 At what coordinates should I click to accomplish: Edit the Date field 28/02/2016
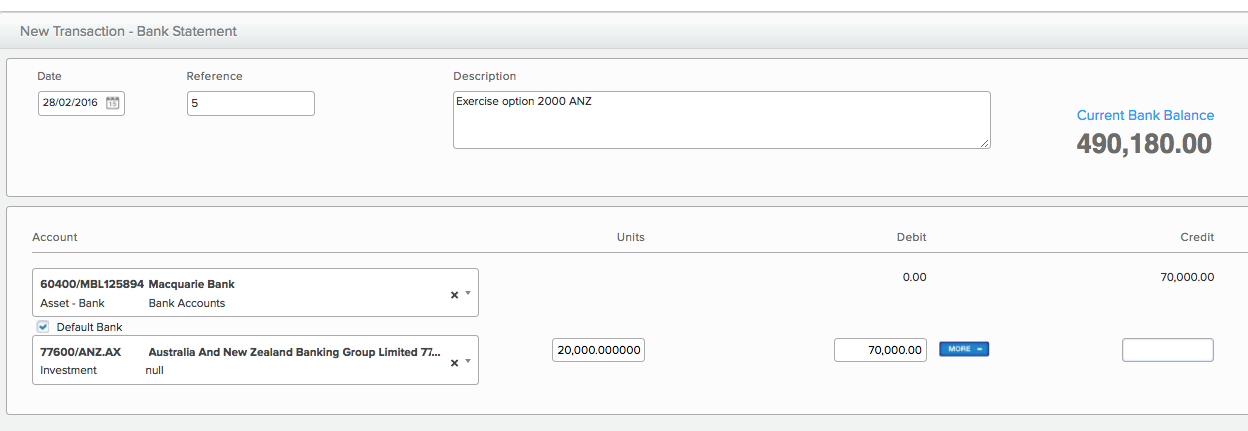click(x=81, y=103)
